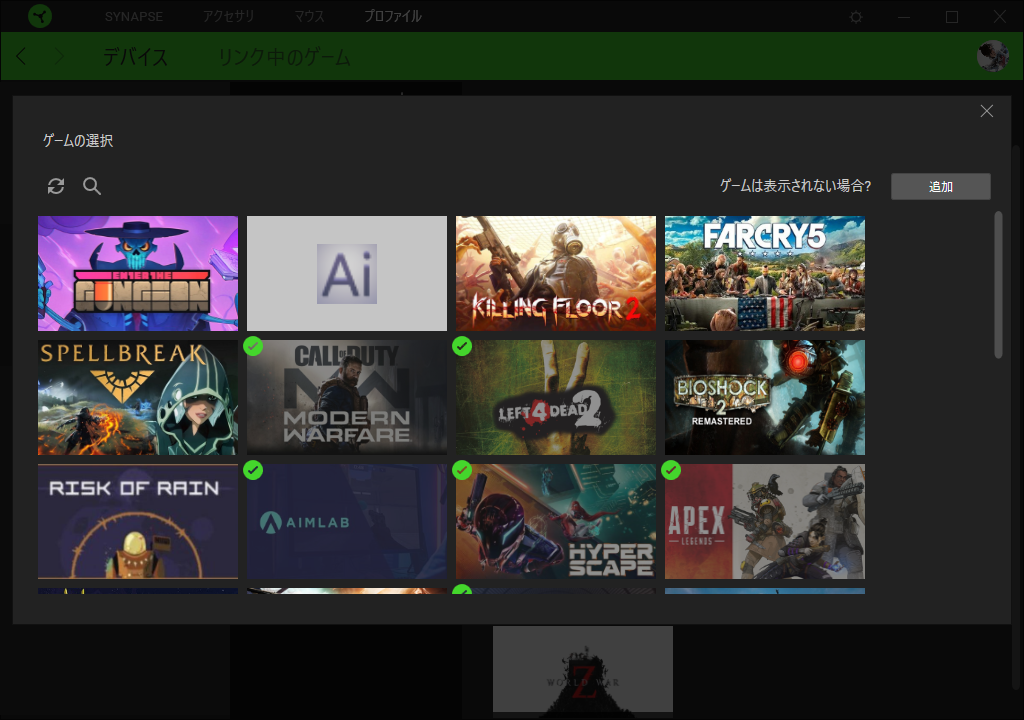
Task: Click the ゲームの選択 heading
Action: 78,140
